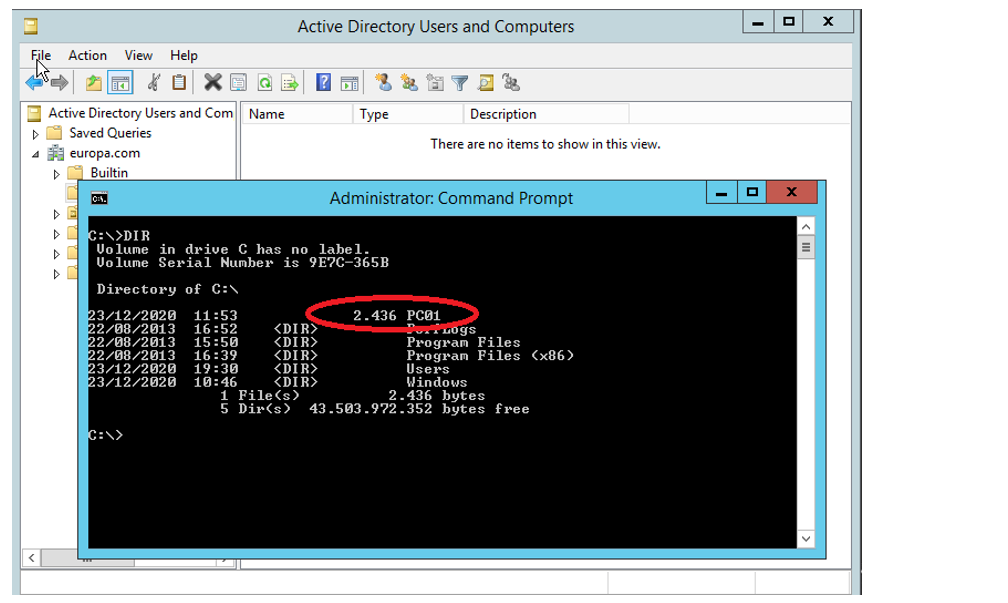Go back with the blue Back arrow
The width and height of the screenshot is (1008, 603).
tap(34, 83)
